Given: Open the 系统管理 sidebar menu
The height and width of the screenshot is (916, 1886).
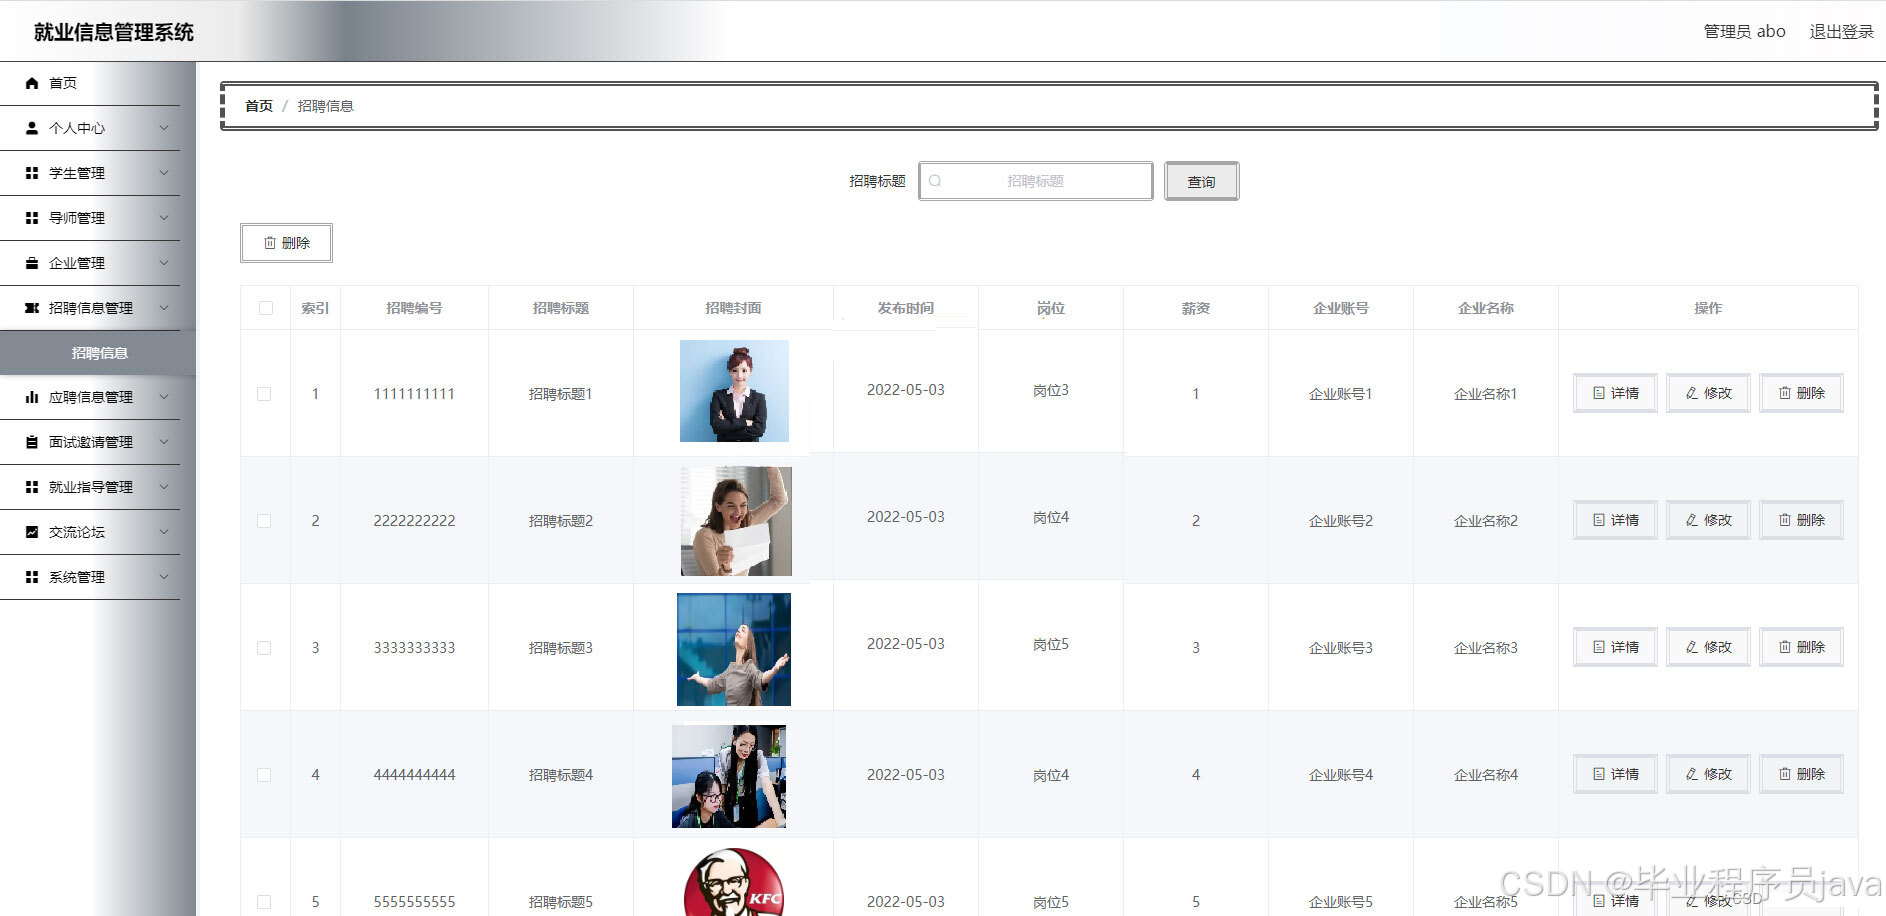Looking at the screenshot, I should (90, 577).
